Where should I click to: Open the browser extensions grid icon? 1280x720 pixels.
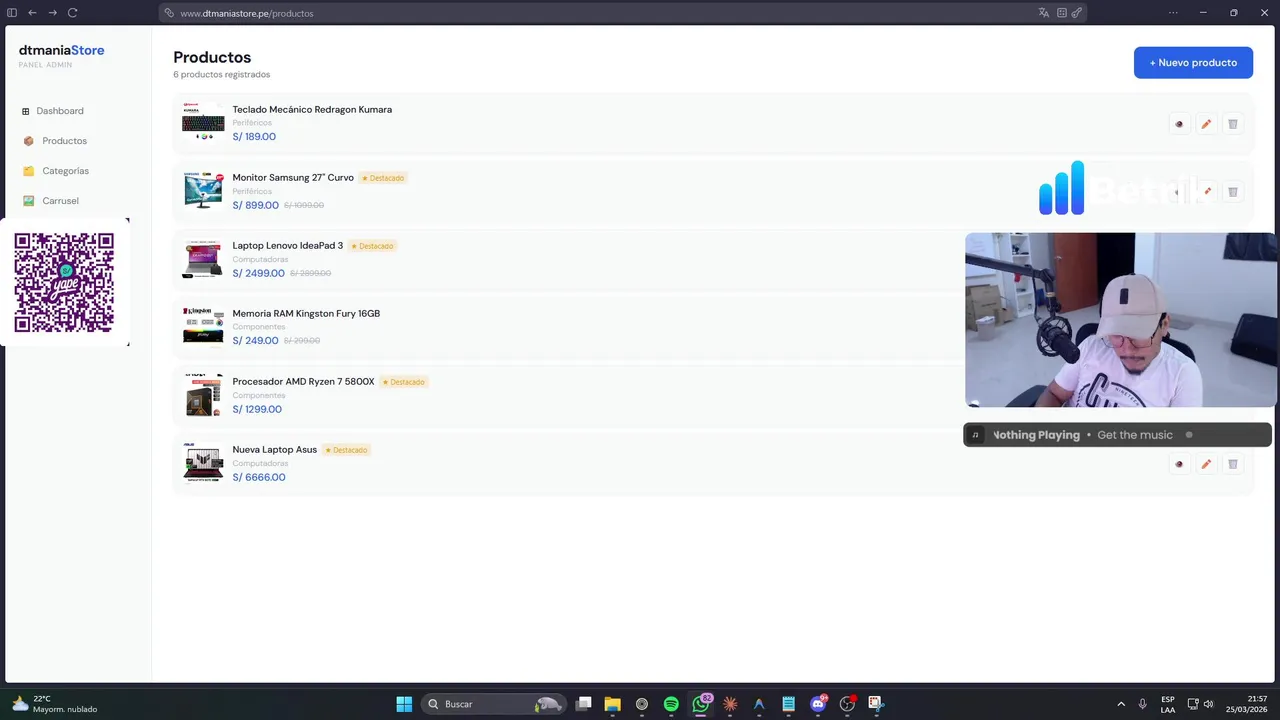[x=1061, y=13]
